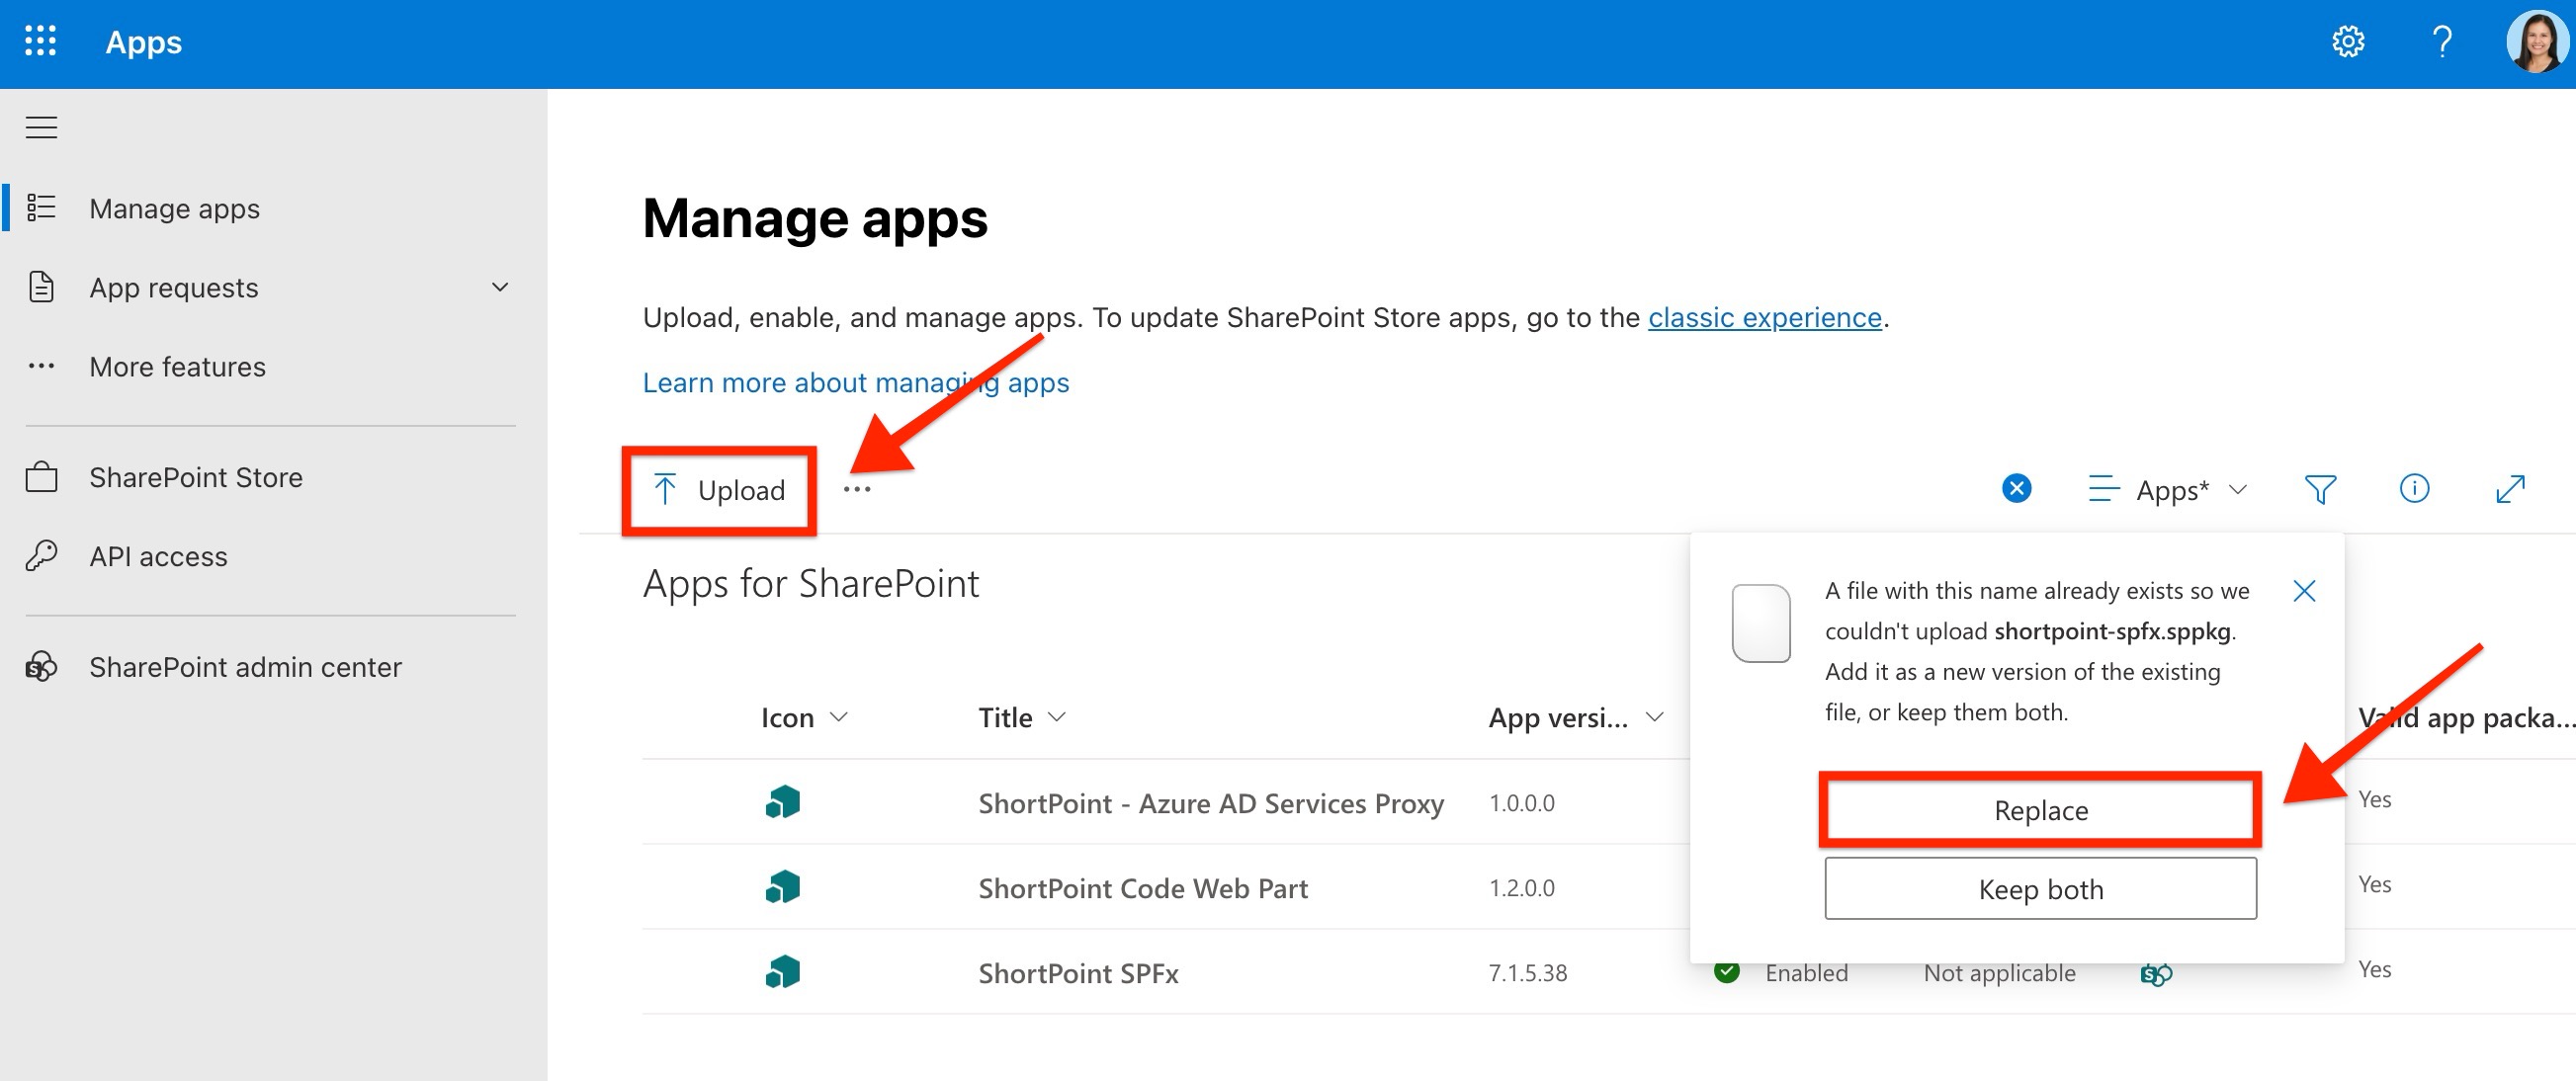
Task: Dismiss the duplicate file notification
Action: 2305,591
